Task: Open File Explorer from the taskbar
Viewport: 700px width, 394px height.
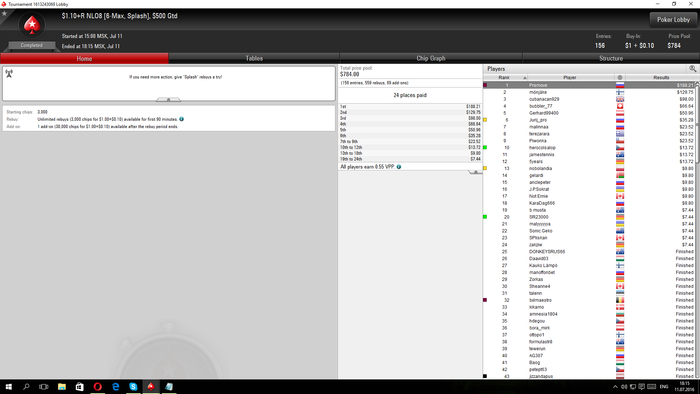Action: click(62, 386)
